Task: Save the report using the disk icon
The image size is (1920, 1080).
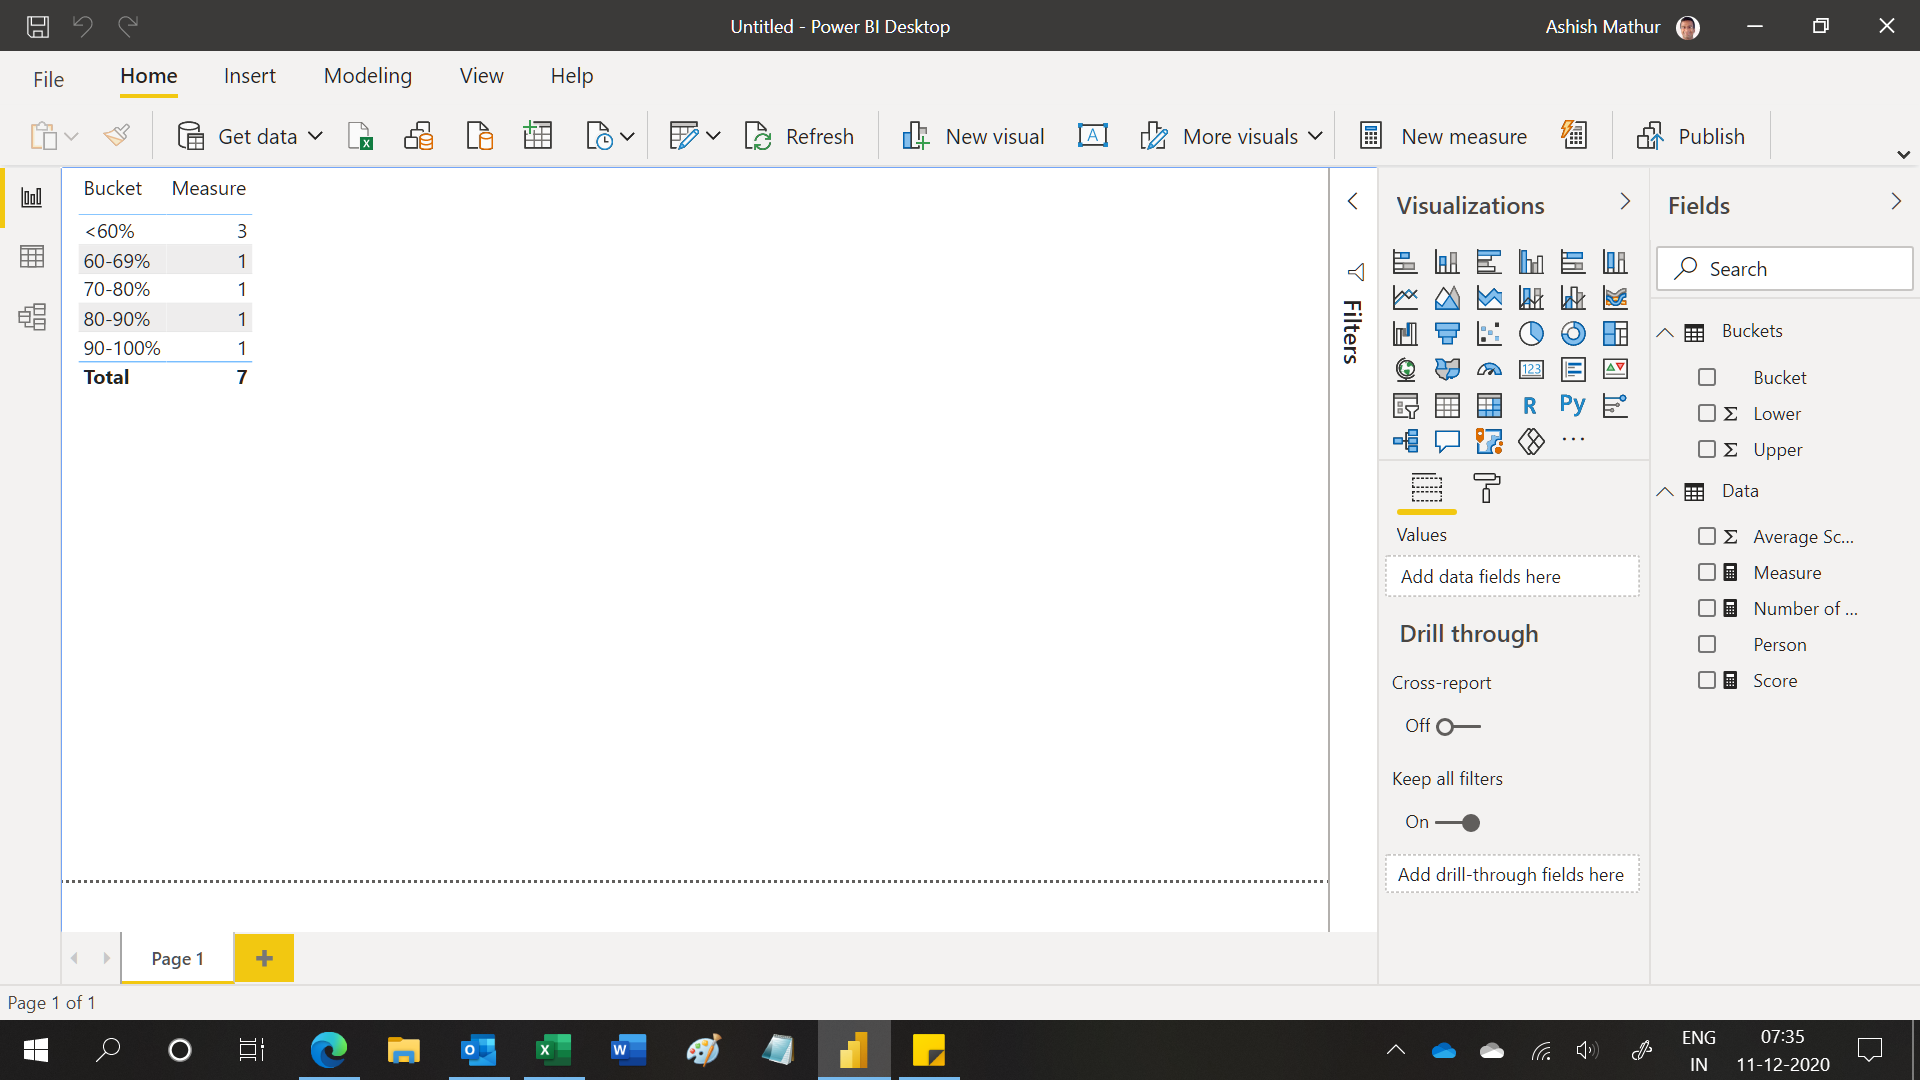Action: click(x=38, y=26)
